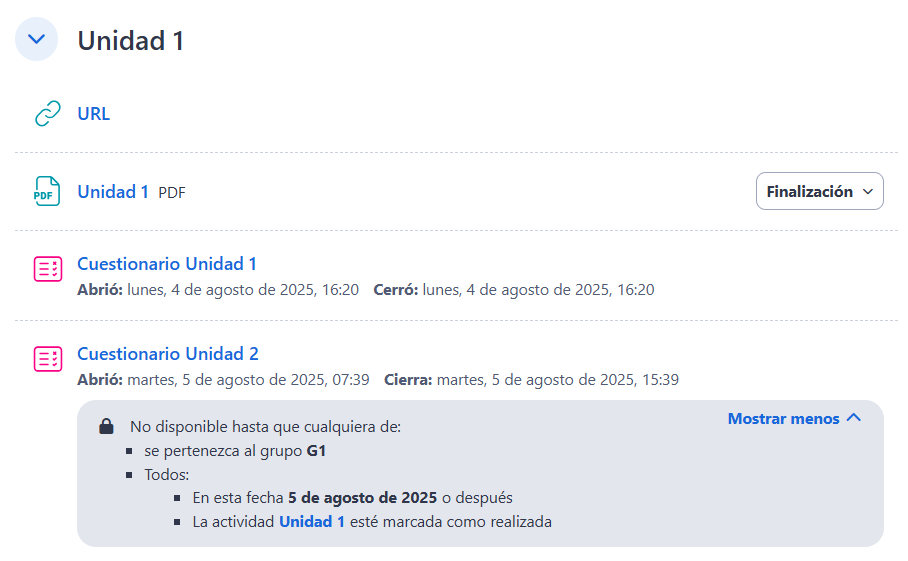Screen dimensions: 908x561
Task: Click the PDF file icon
Action: click(x=47, y=191)
